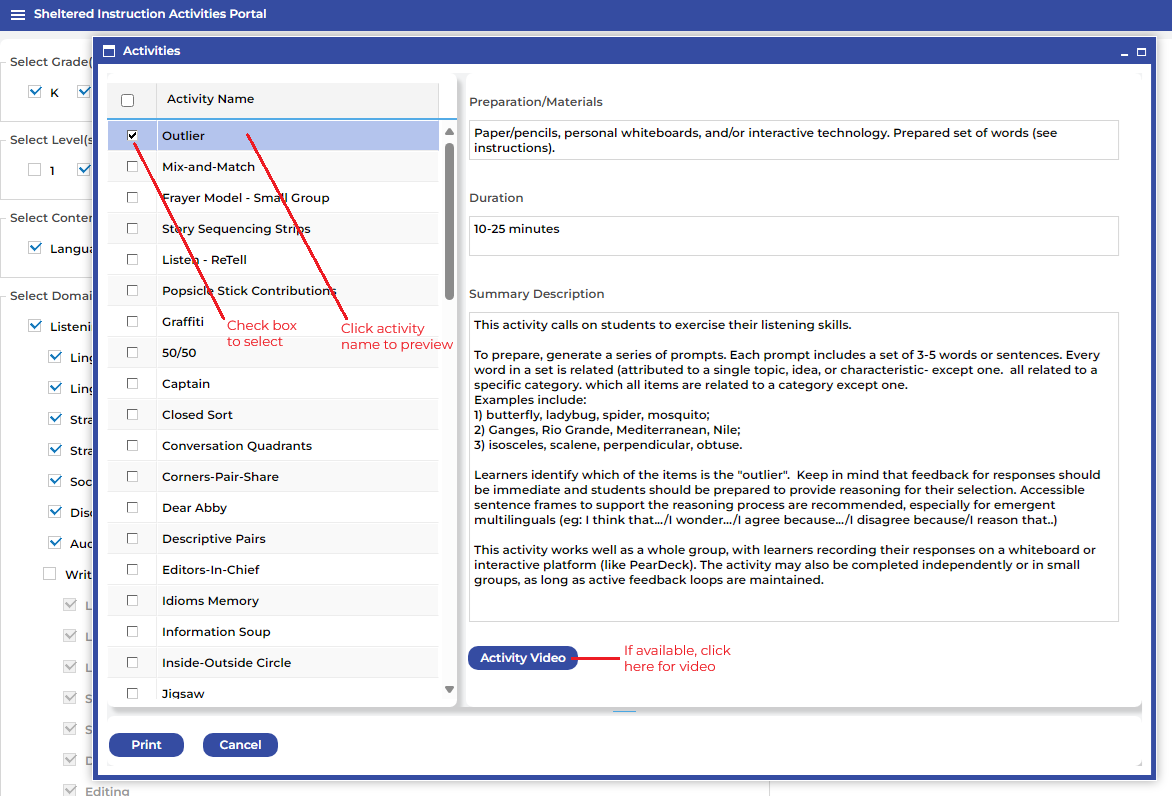
Task: Preview the Graffiti activity
Action: [183, 321]
